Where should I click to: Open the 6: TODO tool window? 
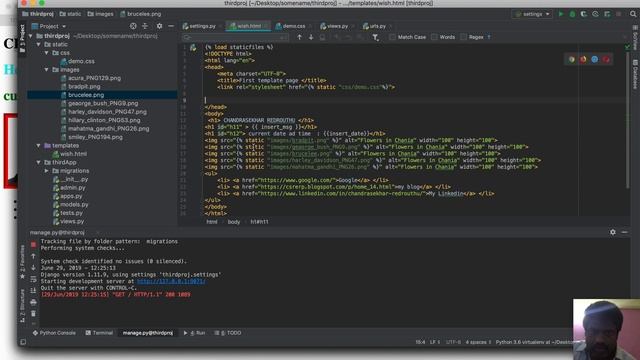tap(228, 333)
